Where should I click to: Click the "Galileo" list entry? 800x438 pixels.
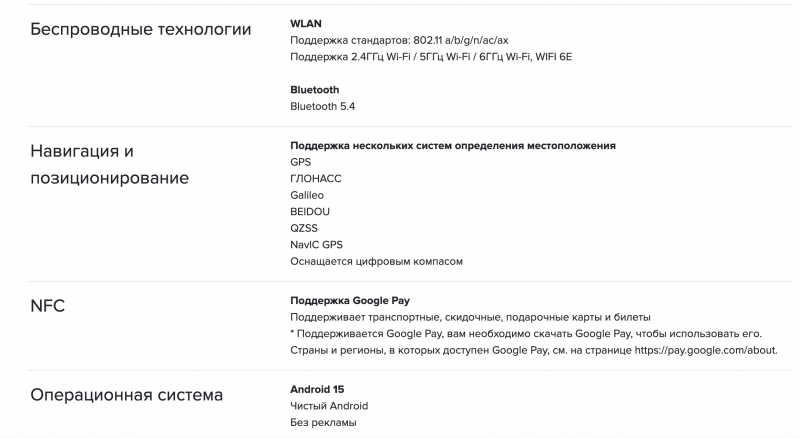pos(307,195)
